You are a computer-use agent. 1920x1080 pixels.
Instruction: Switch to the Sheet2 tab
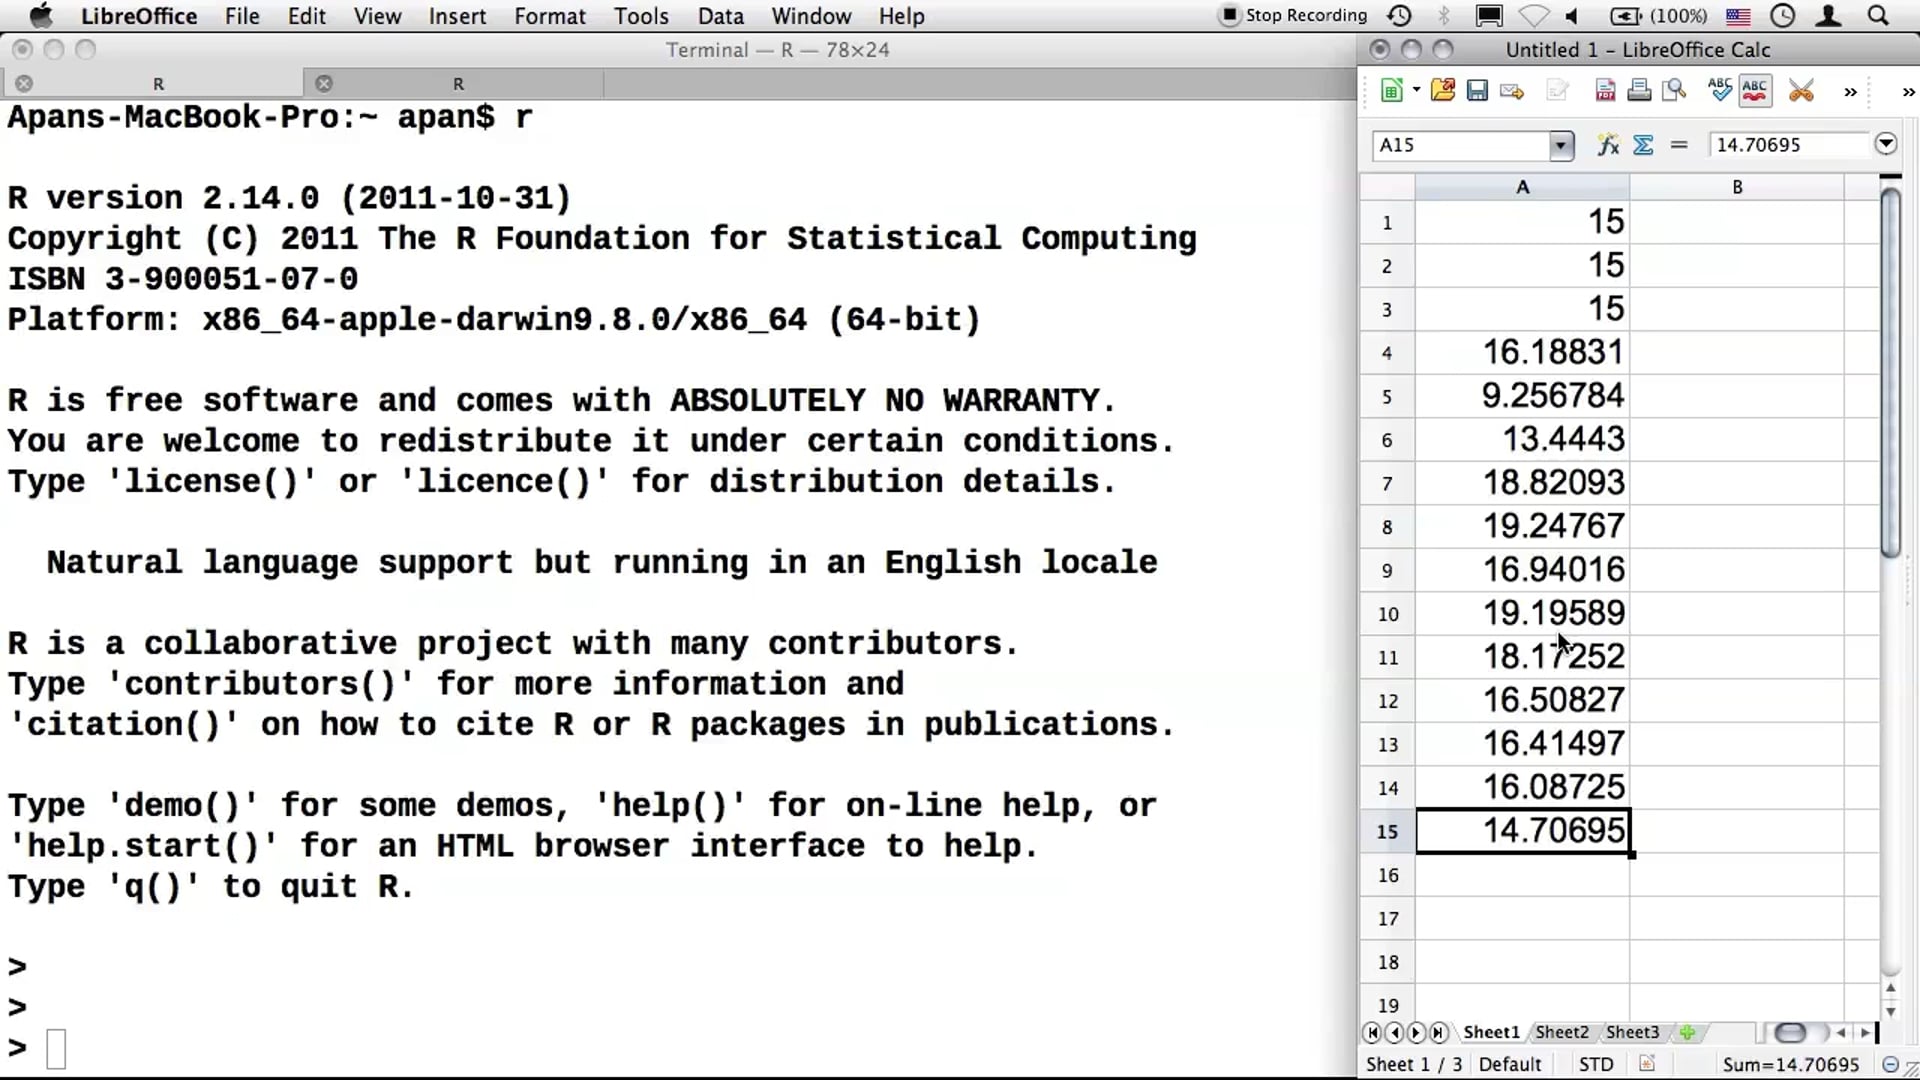(1561, 1032)
